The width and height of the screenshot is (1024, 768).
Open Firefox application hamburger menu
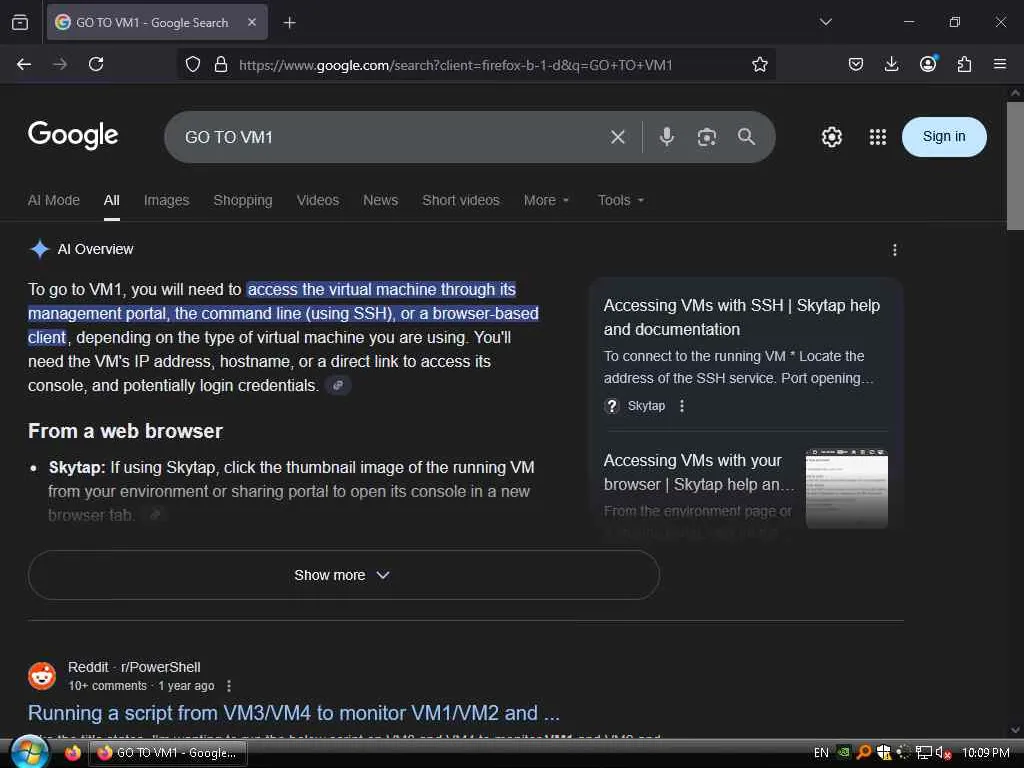point(1000,64)
